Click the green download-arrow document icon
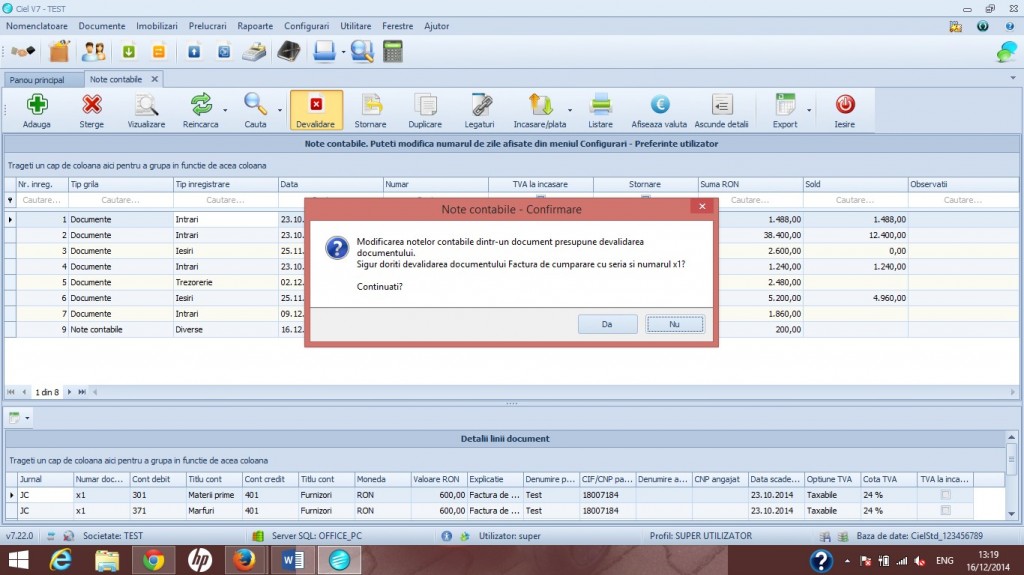Viewport: 1024px width, 575px height. (x=129, y=51)
